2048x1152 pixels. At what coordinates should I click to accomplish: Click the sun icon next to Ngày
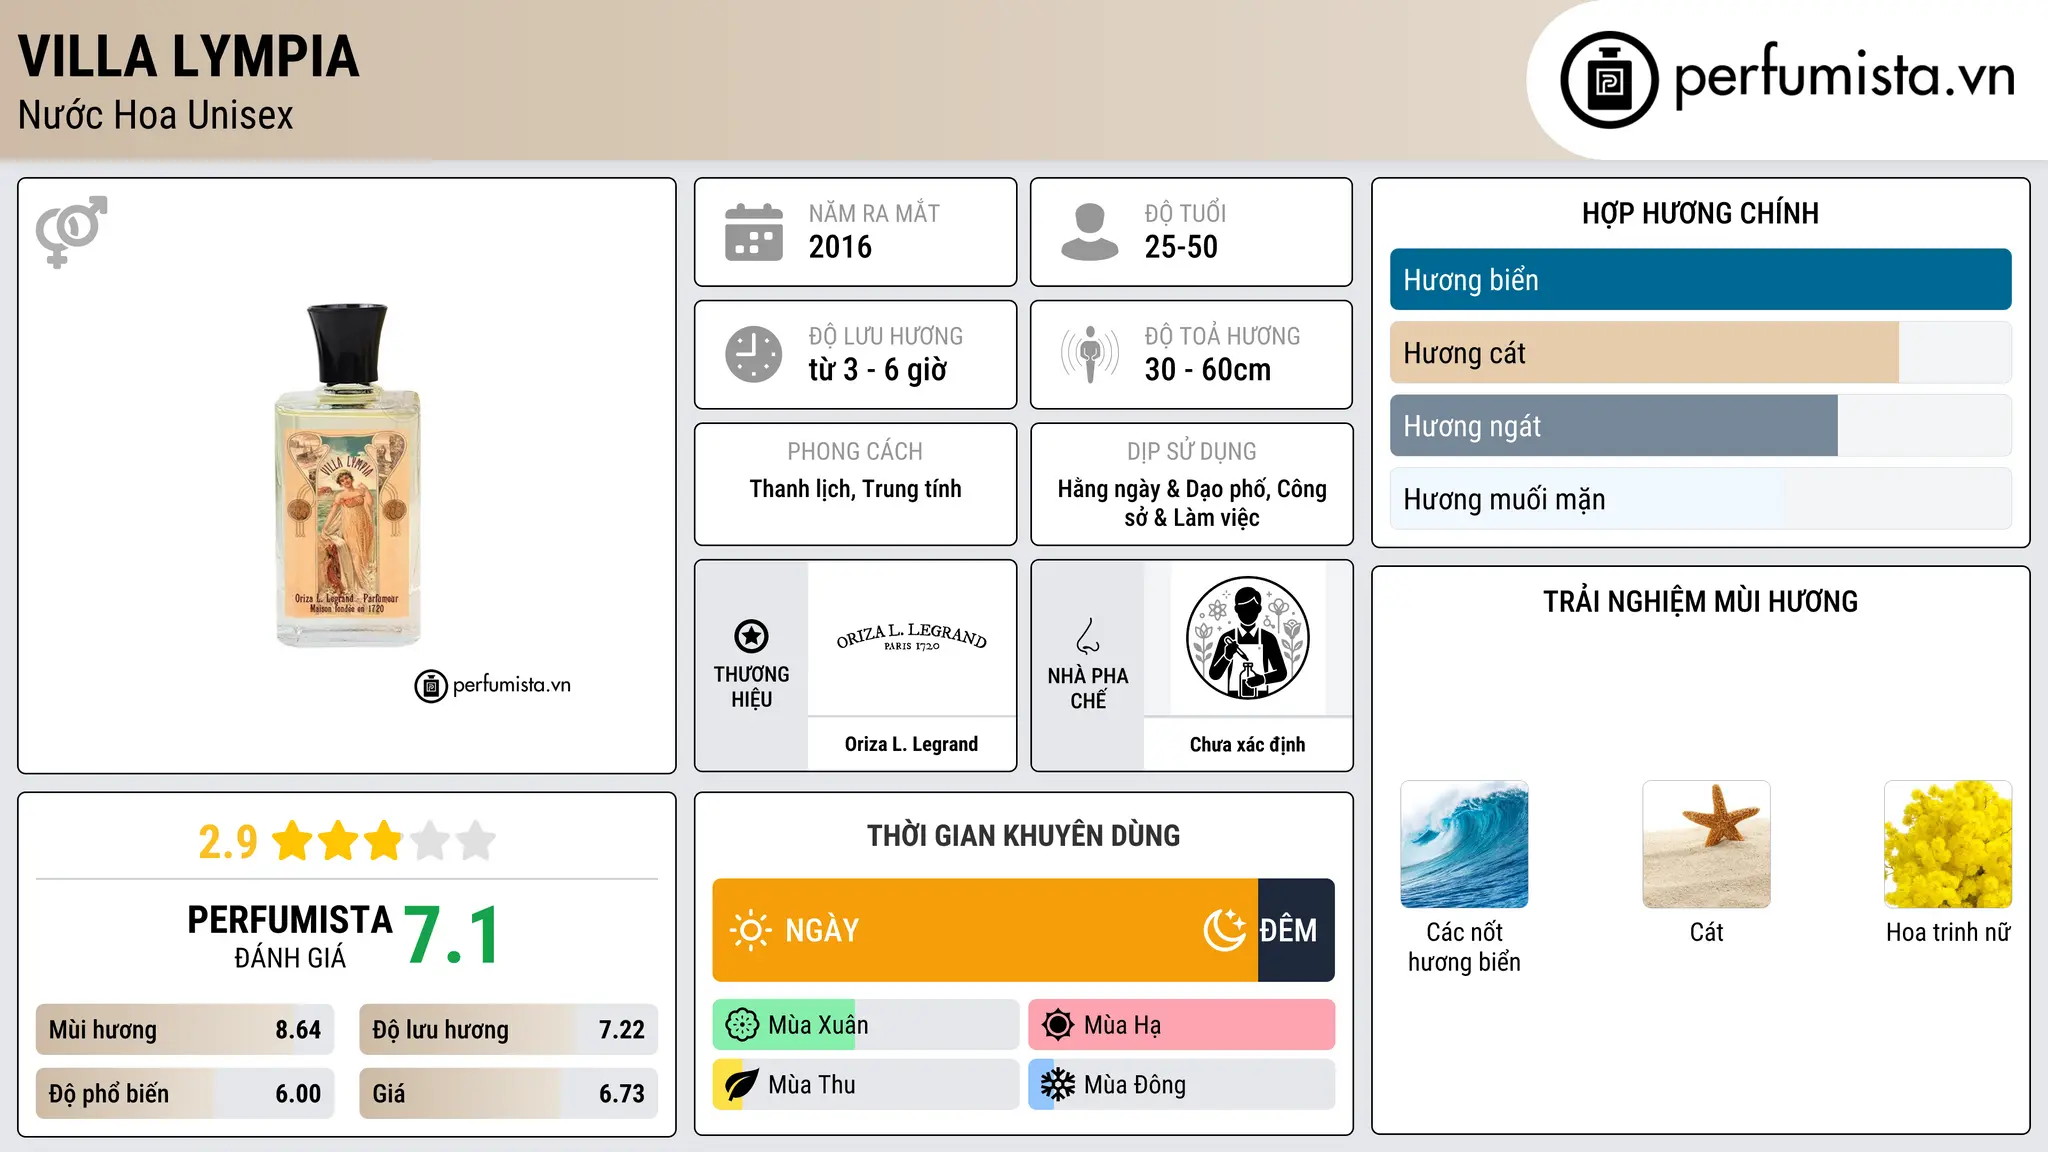point(751,930)
